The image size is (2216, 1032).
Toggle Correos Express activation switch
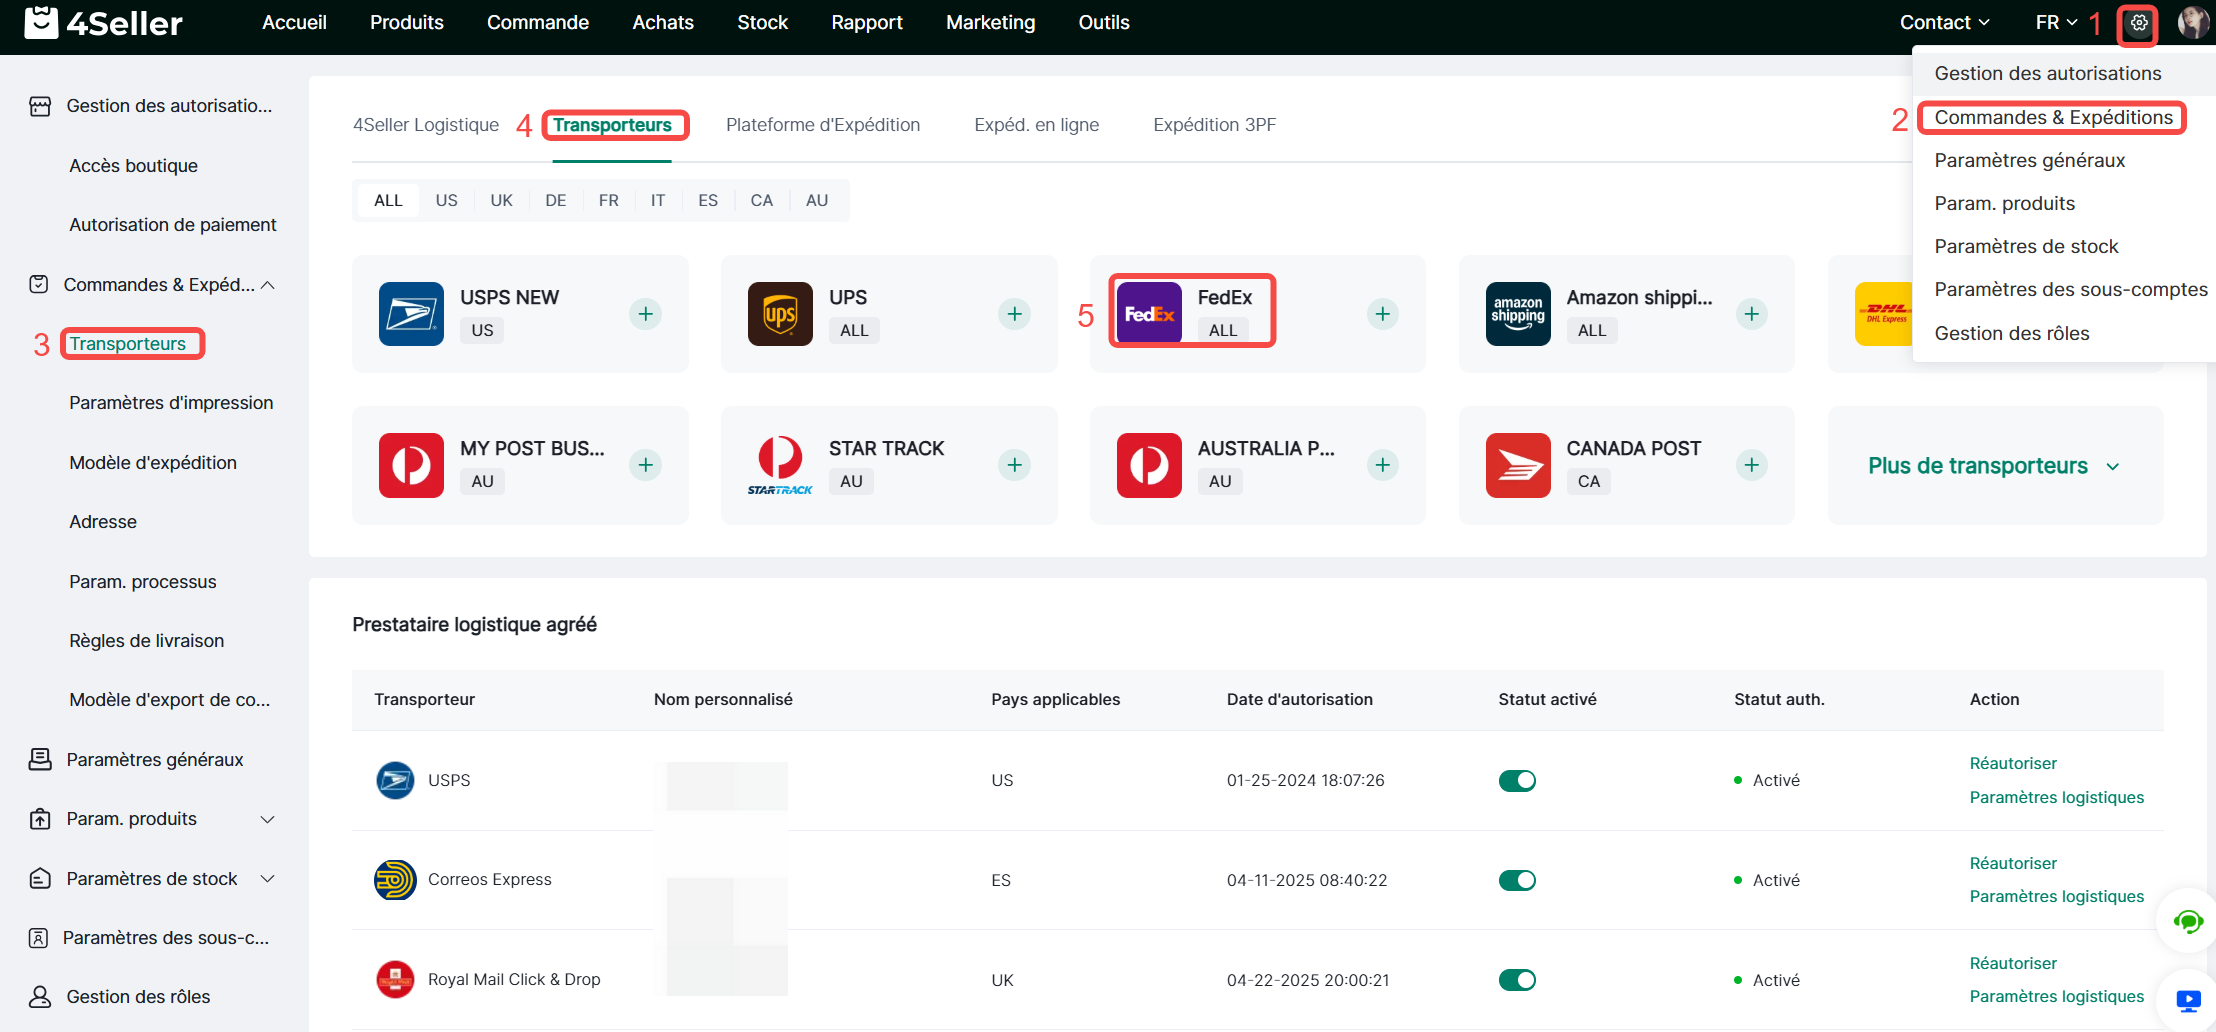pyautogui.click(x=1517, y=880)
